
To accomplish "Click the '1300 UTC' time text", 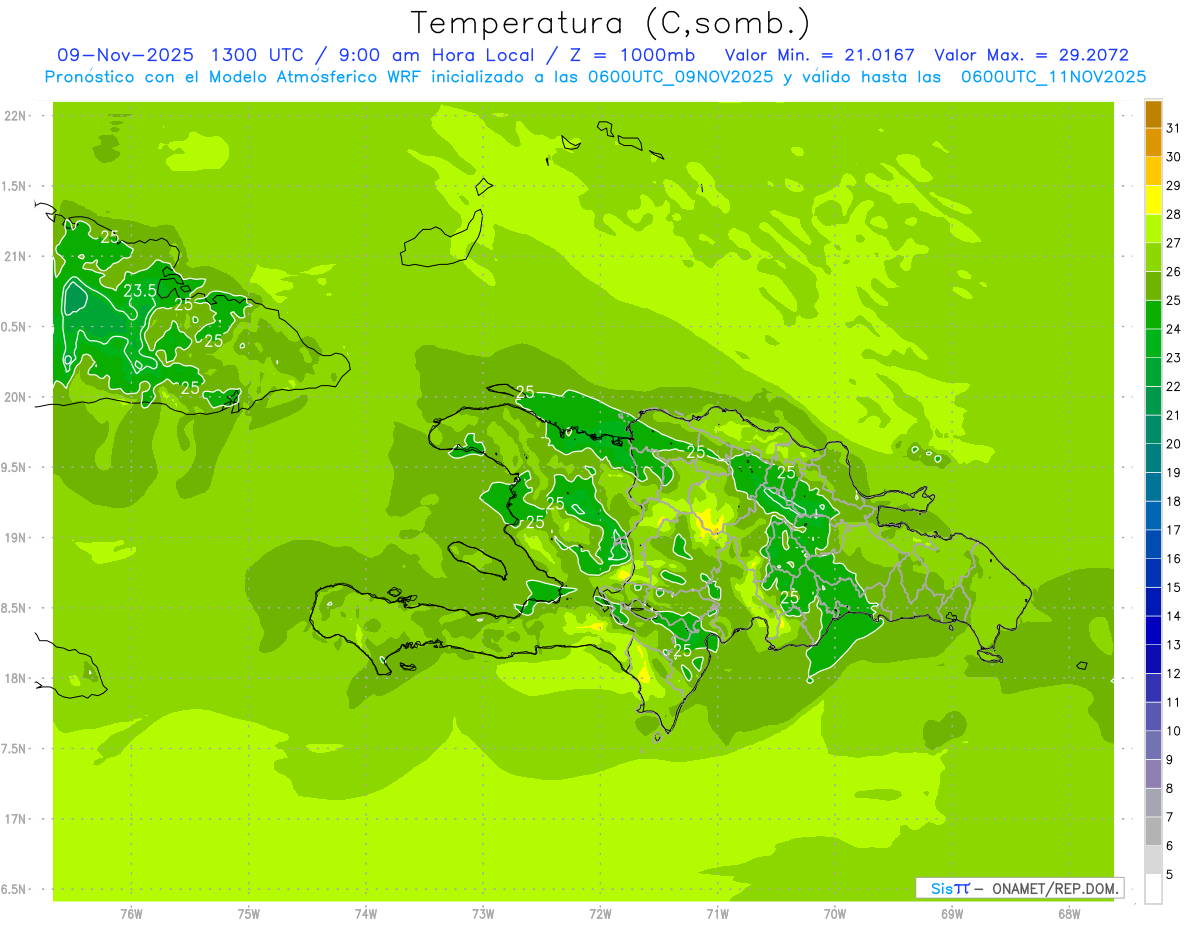I will tap(259, 55).
